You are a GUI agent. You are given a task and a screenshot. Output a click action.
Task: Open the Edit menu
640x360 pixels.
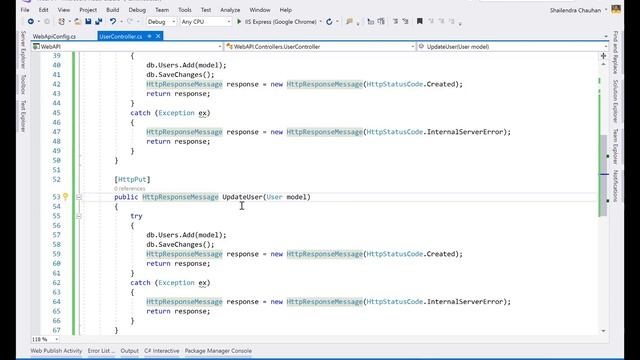click(43, 10)
